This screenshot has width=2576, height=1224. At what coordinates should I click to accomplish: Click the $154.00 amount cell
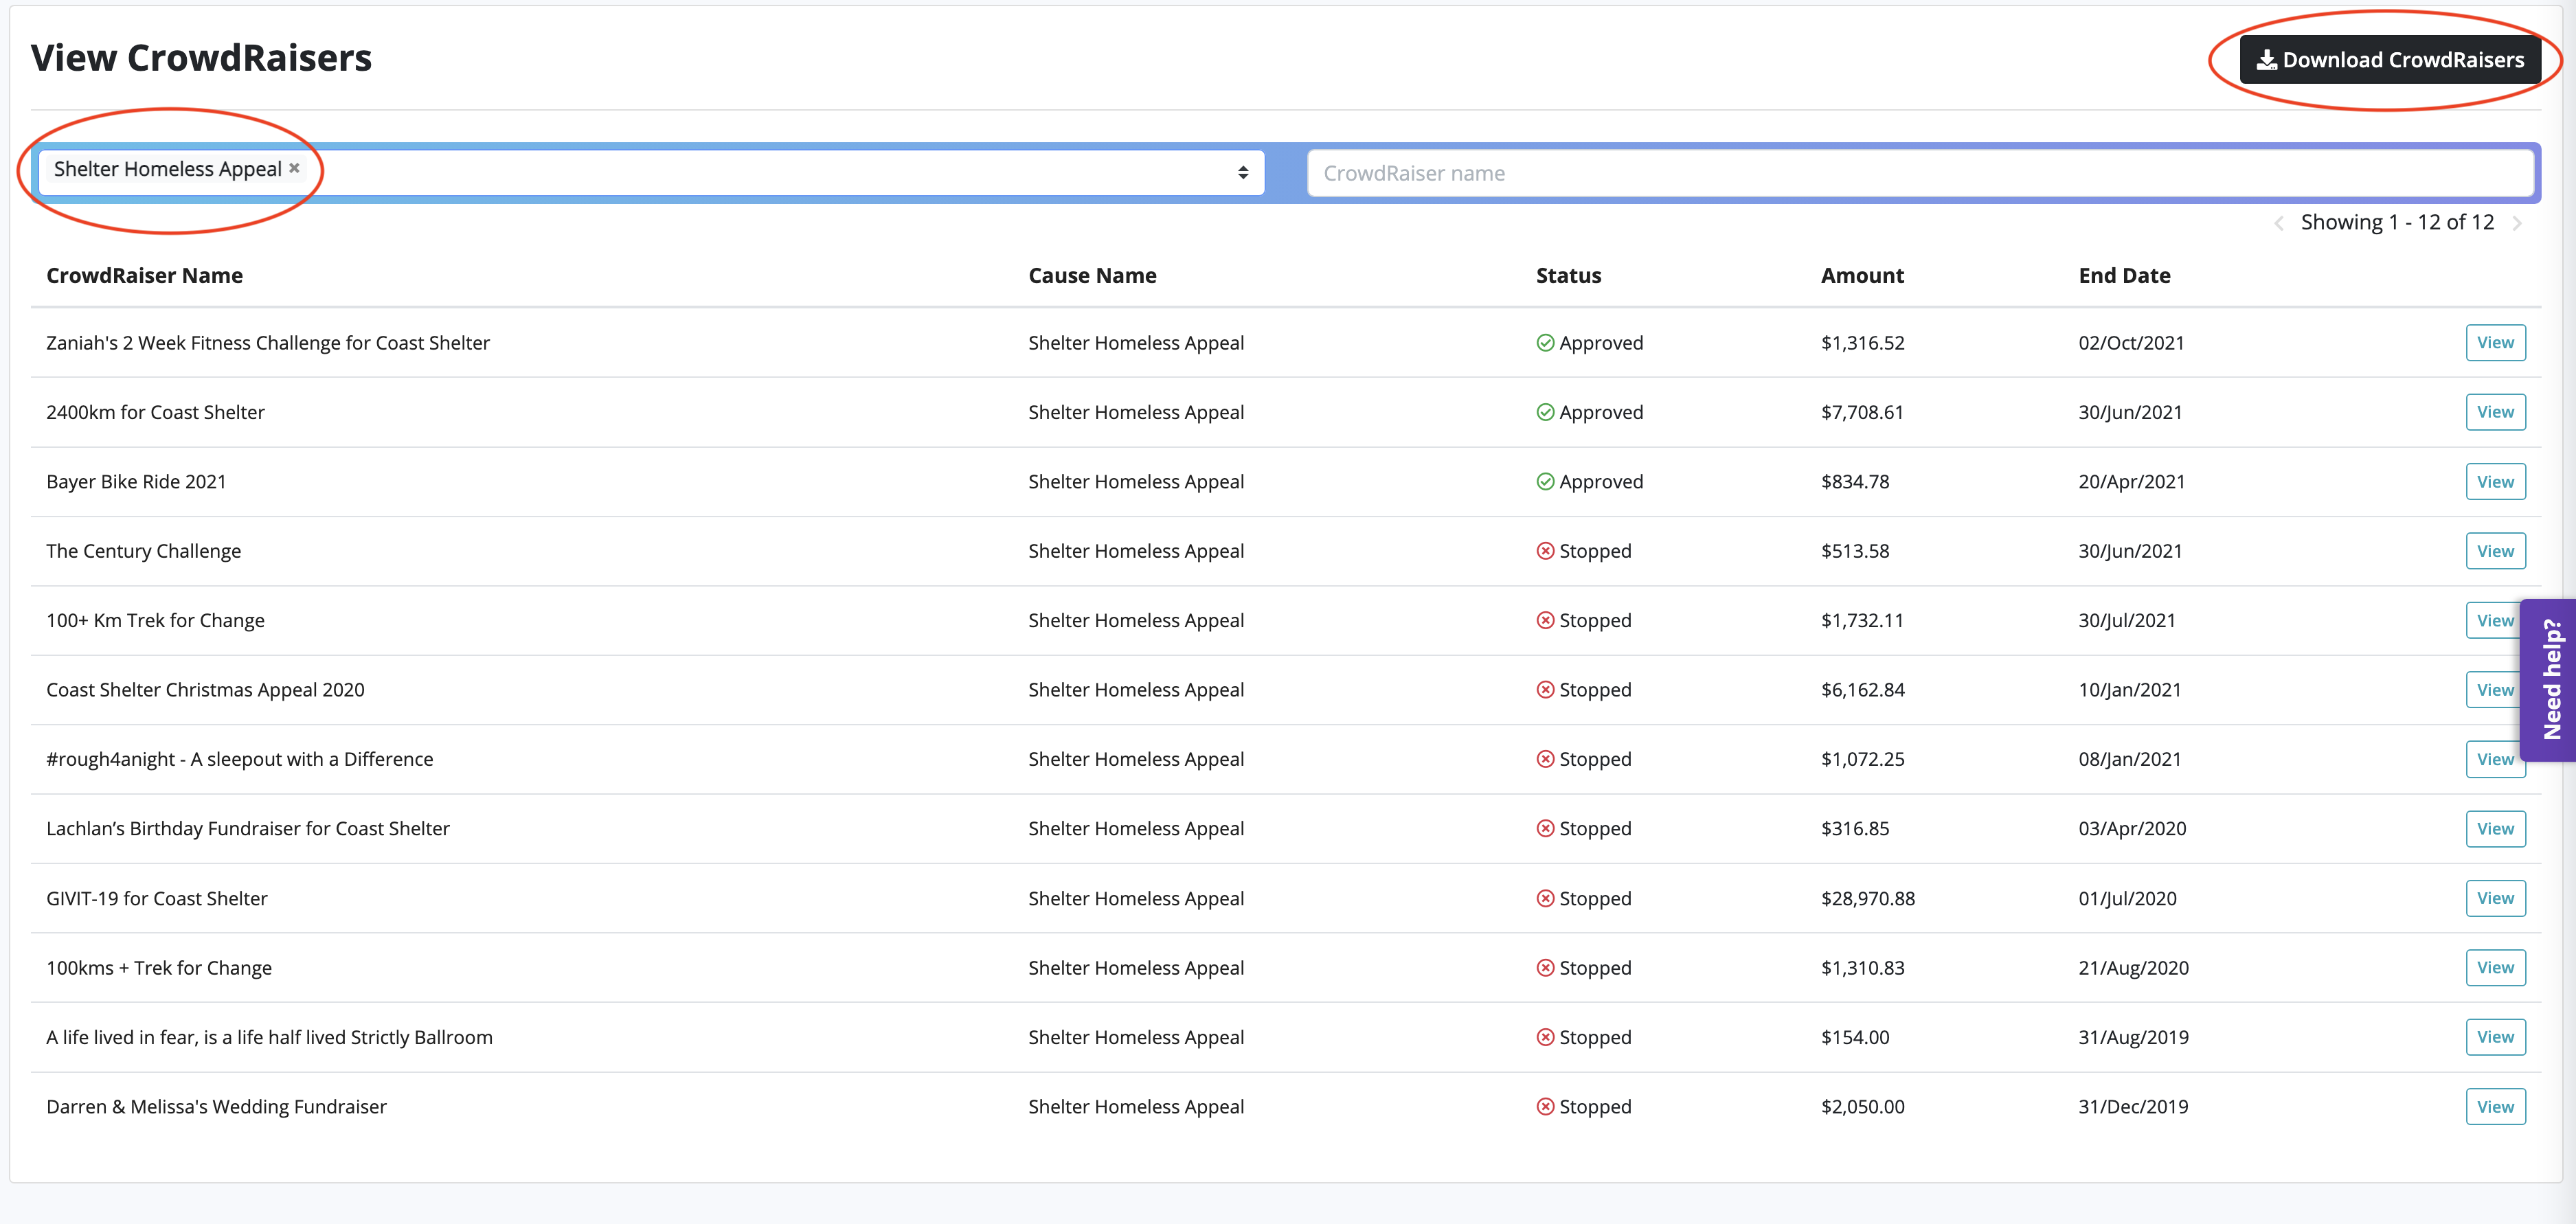pyautogui.click(x=1855, y=1038)
